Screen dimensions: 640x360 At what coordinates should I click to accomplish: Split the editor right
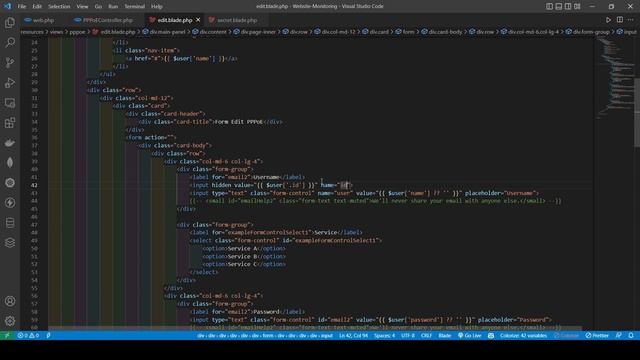click(620, 20)
